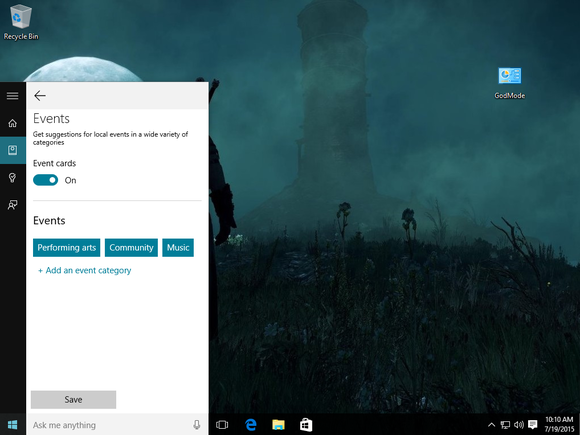This screenshot has width=580, height=435.
Task: Click the Event cards label
Action: click(54, 163)
